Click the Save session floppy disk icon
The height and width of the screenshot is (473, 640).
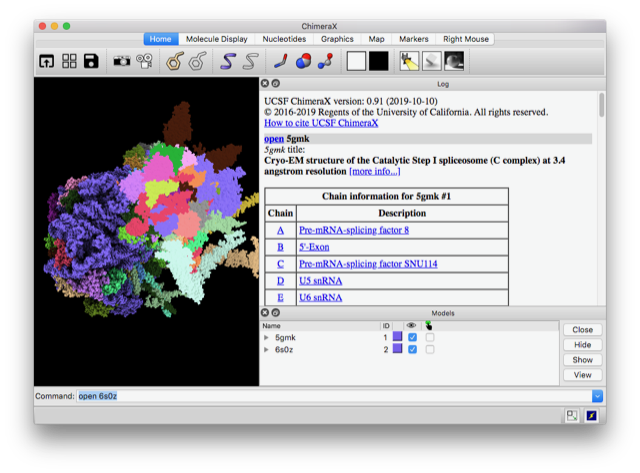pyautogui.click(x=91, y=61)
